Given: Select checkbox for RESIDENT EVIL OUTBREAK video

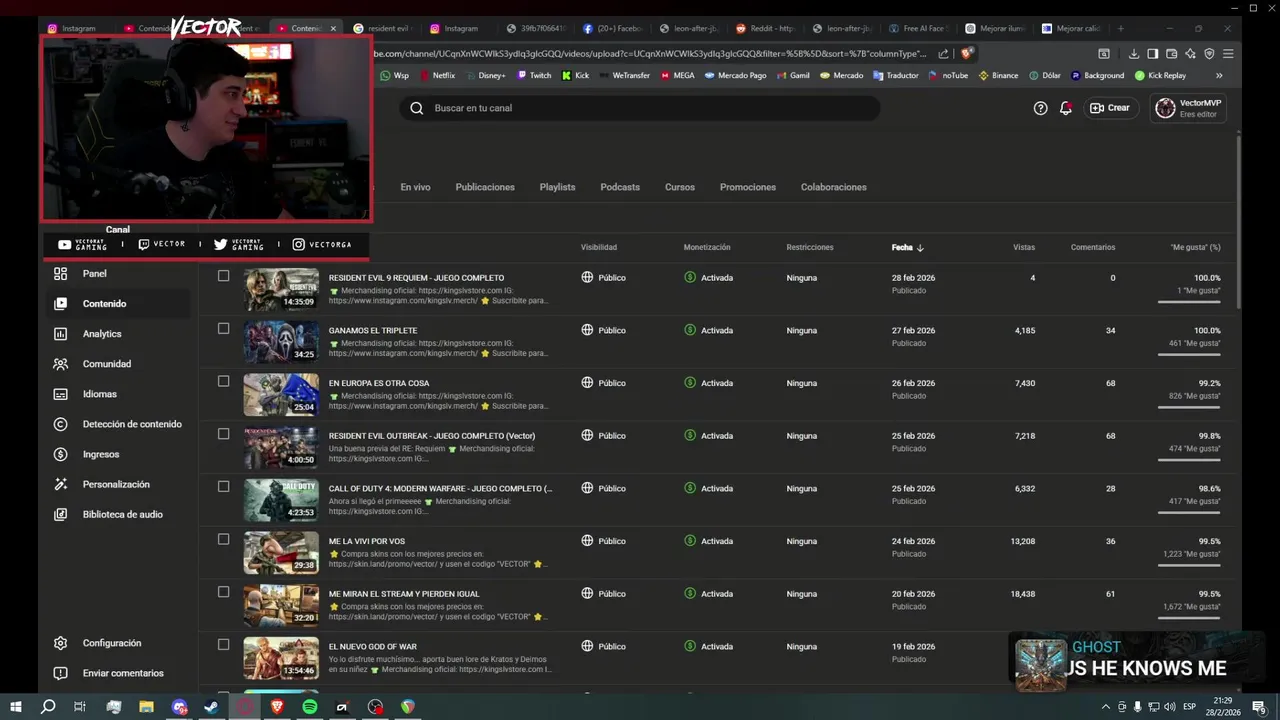Looking at the screenshot, I should click(x=223, y=434).
